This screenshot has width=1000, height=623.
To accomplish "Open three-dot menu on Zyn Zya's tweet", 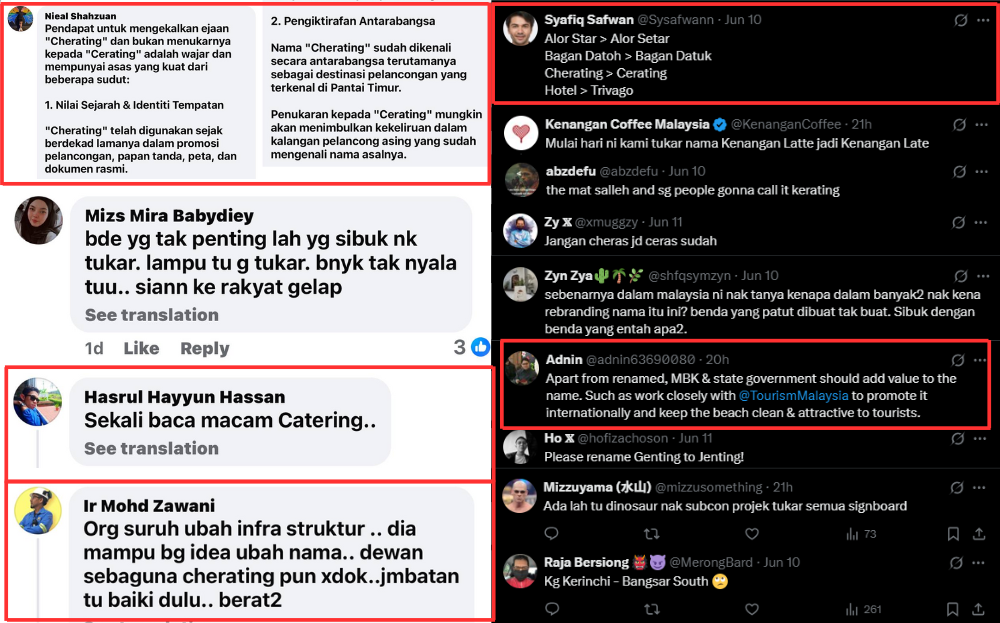I will pos(983,276).
